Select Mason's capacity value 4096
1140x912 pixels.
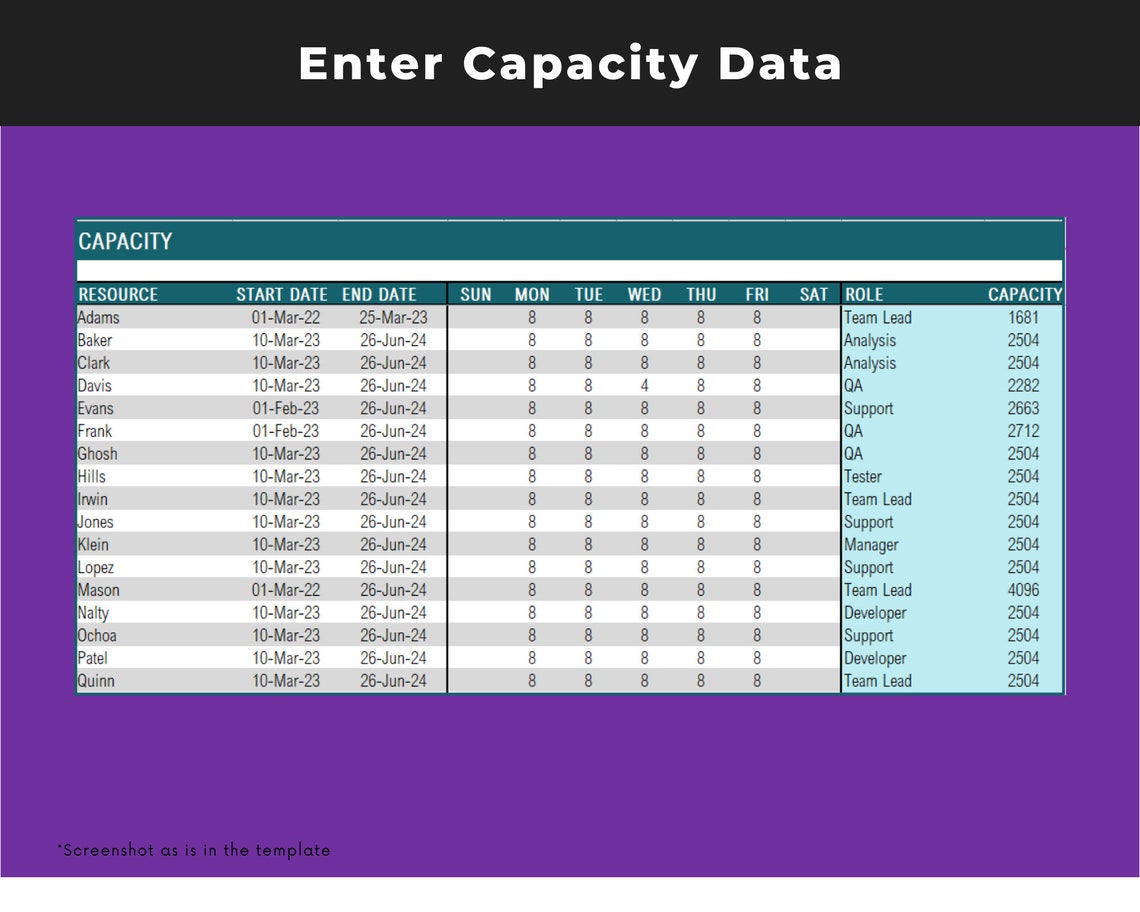pyautogui.click(x=1023, y=590)
